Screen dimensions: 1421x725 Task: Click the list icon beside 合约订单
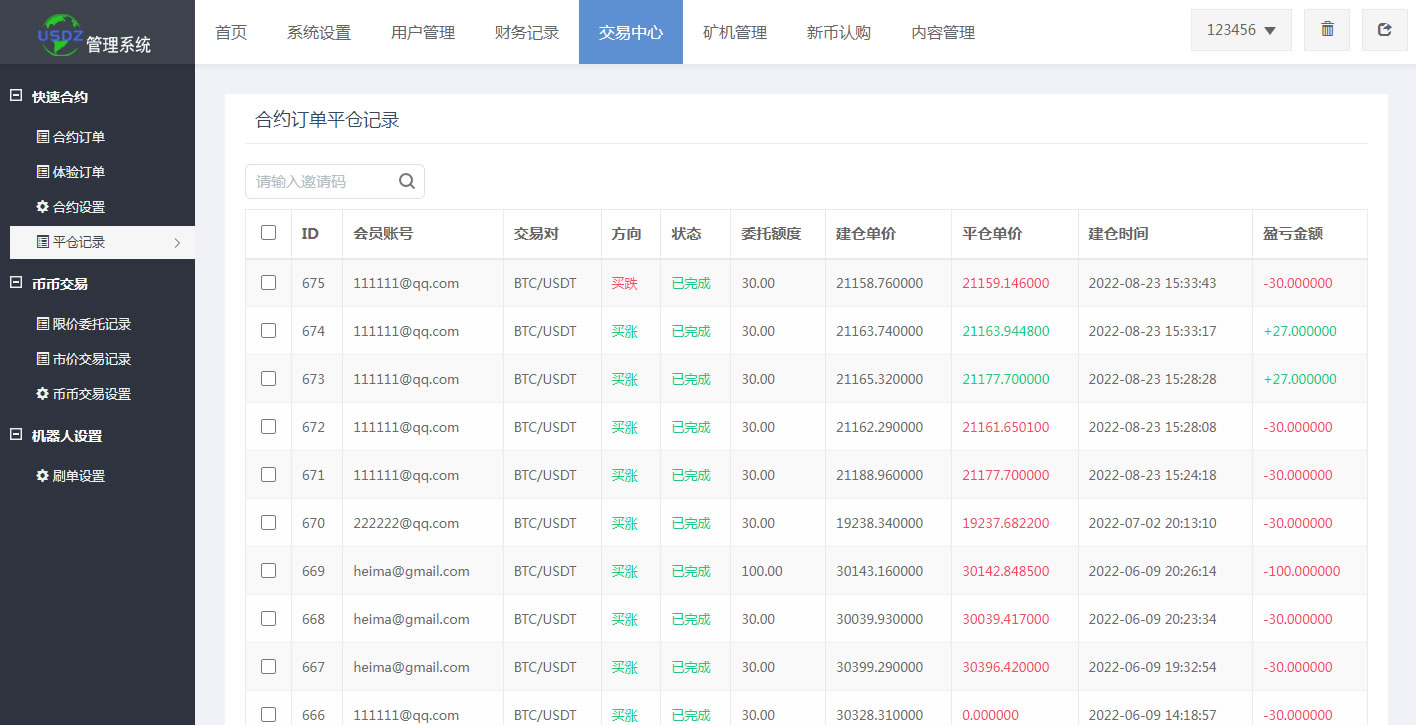42,137
